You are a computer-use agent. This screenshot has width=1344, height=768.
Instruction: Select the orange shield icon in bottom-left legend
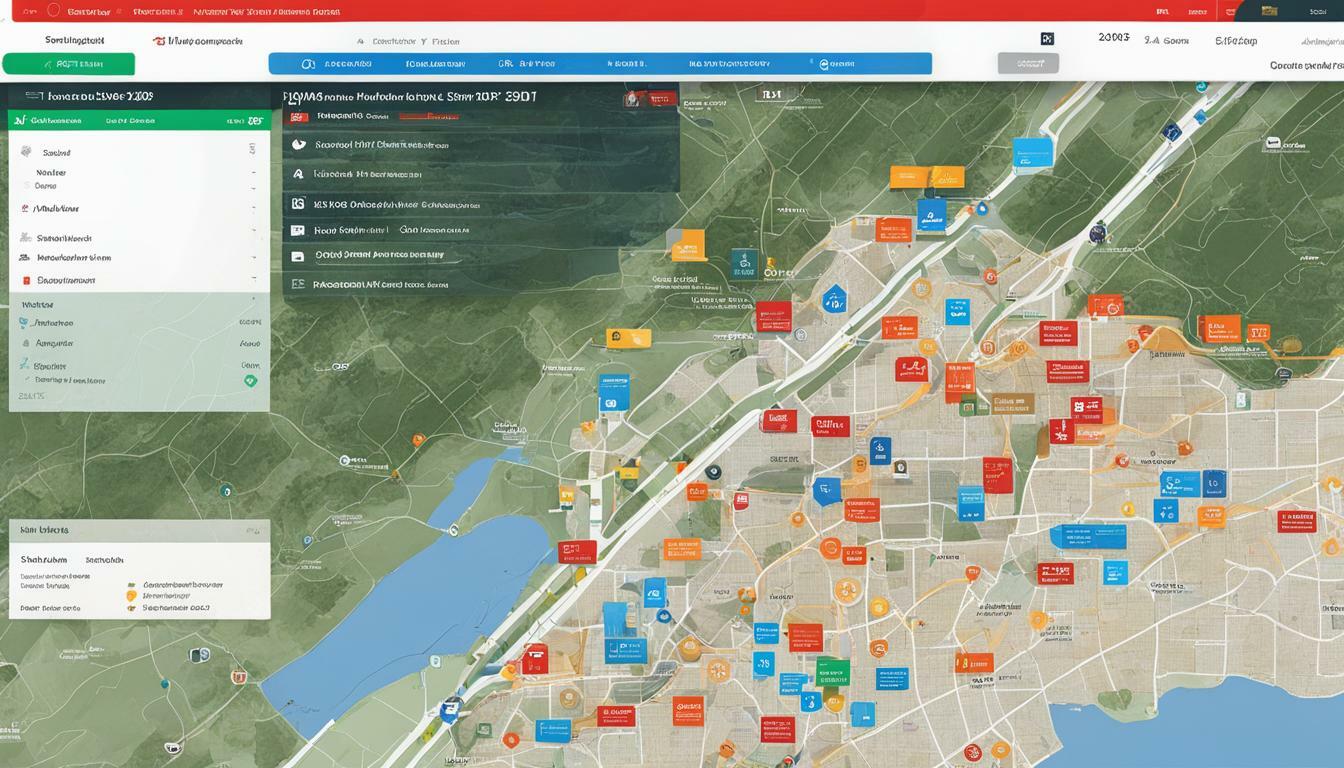(x=131, y=596)
